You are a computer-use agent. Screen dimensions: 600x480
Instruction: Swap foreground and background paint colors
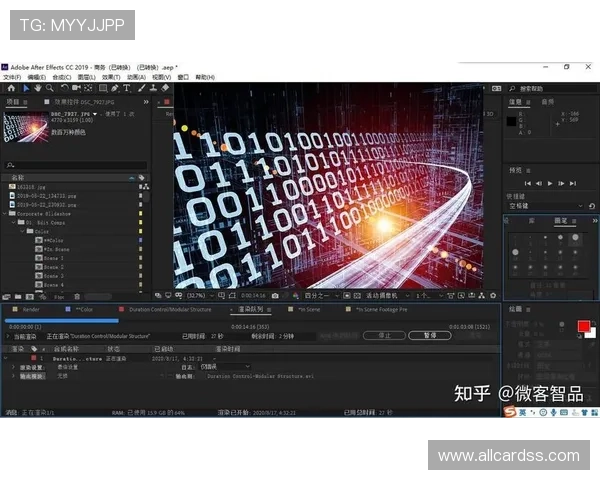pos(593,323)
